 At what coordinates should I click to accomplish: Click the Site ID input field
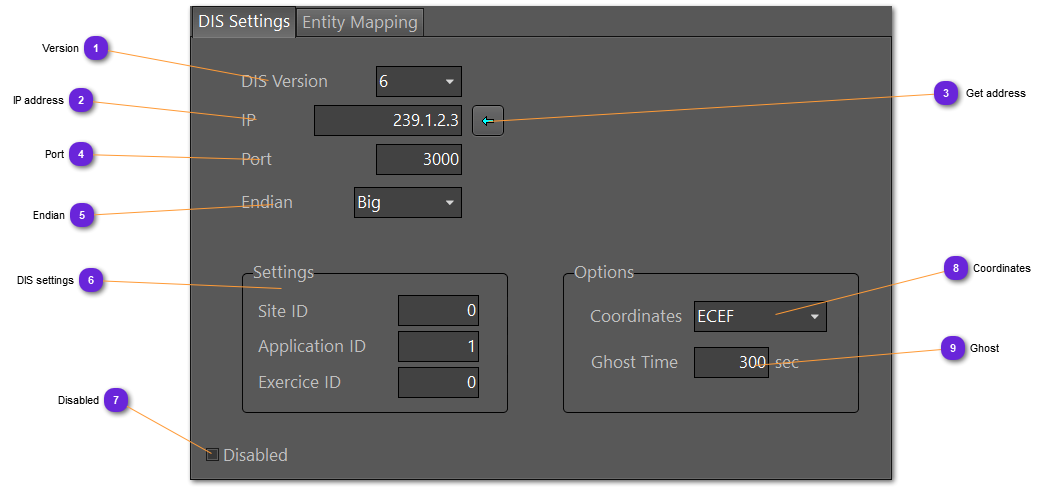[x=438, y=311]
